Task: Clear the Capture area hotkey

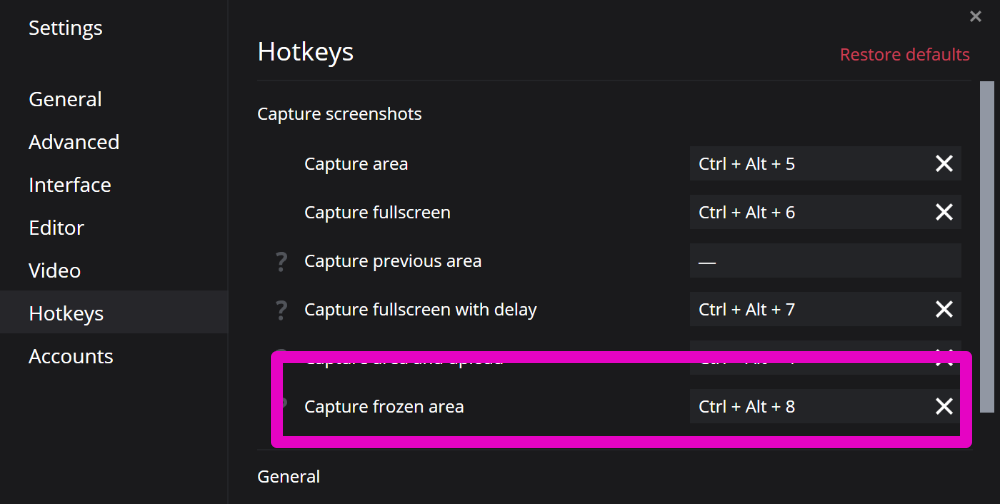Action: 943,163
